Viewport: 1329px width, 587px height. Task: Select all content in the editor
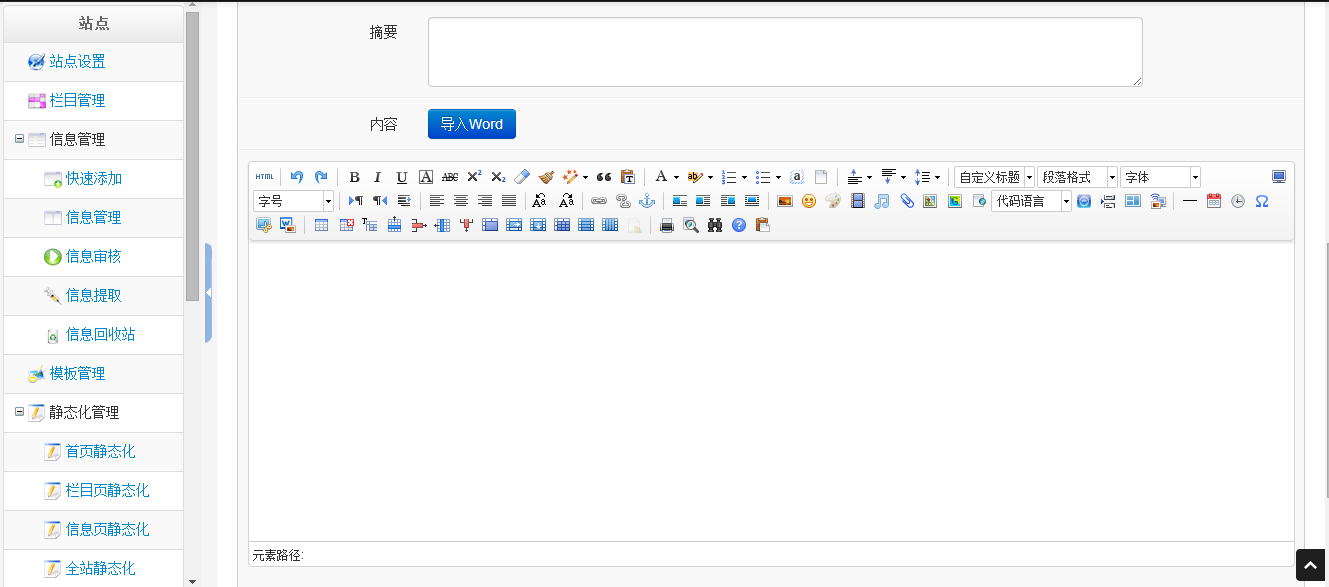(797, 177)
